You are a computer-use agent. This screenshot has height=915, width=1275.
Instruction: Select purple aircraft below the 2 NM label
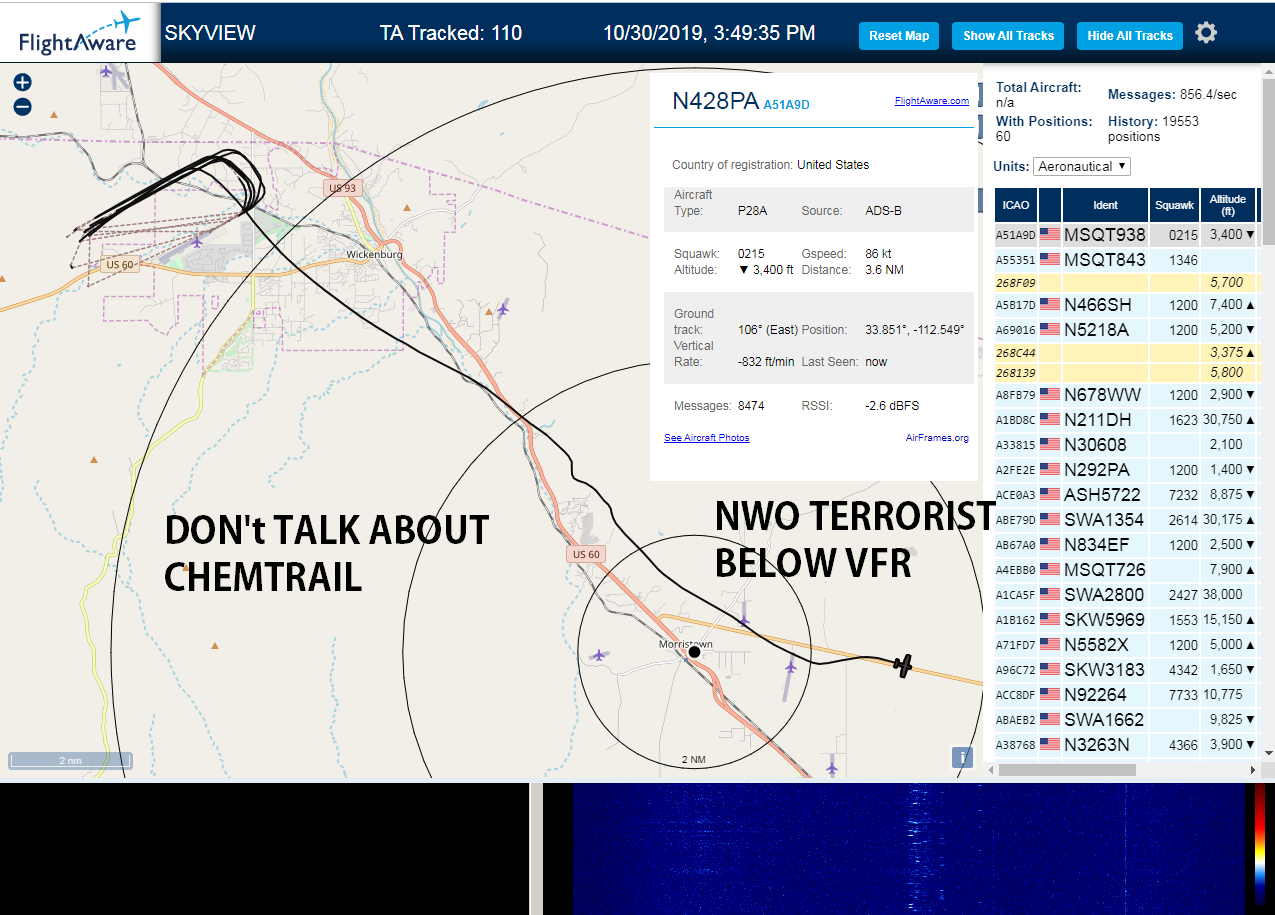click(x=831, y=767)
